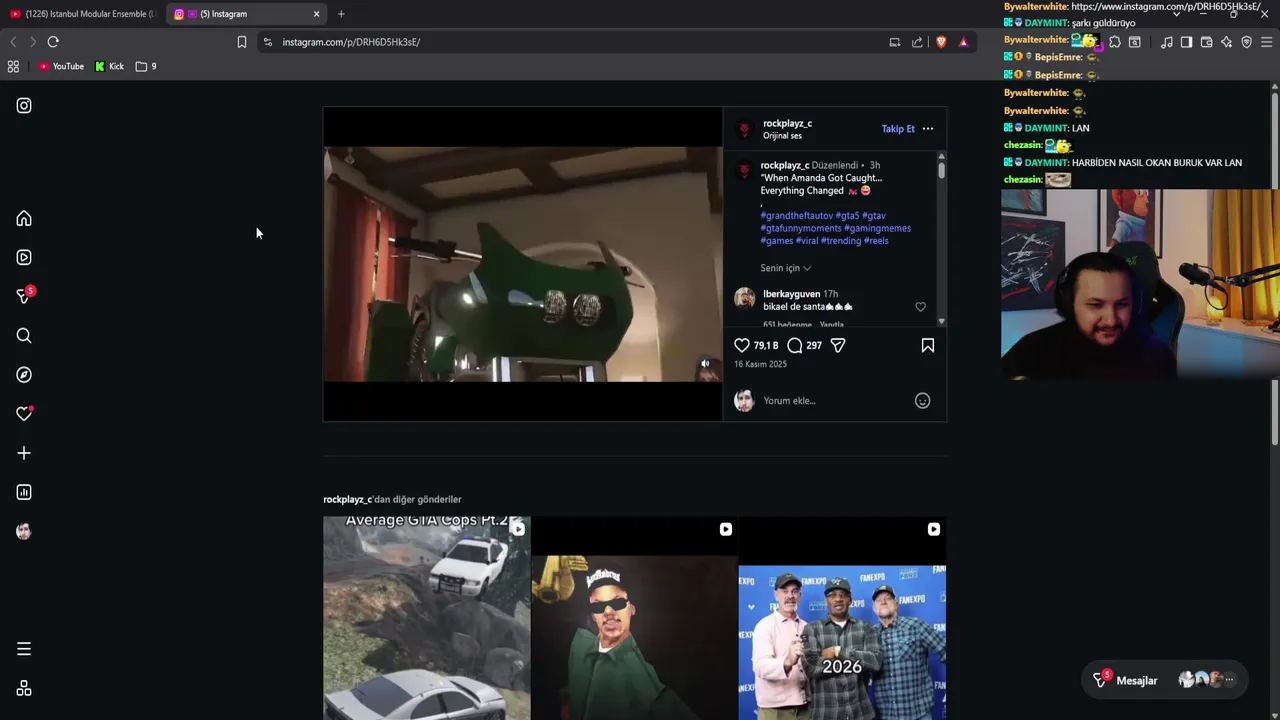Open sidebar Messages icon with red badge
Image resolution: width=1280 pixels, height=720 pixels.
coord(25,295)
